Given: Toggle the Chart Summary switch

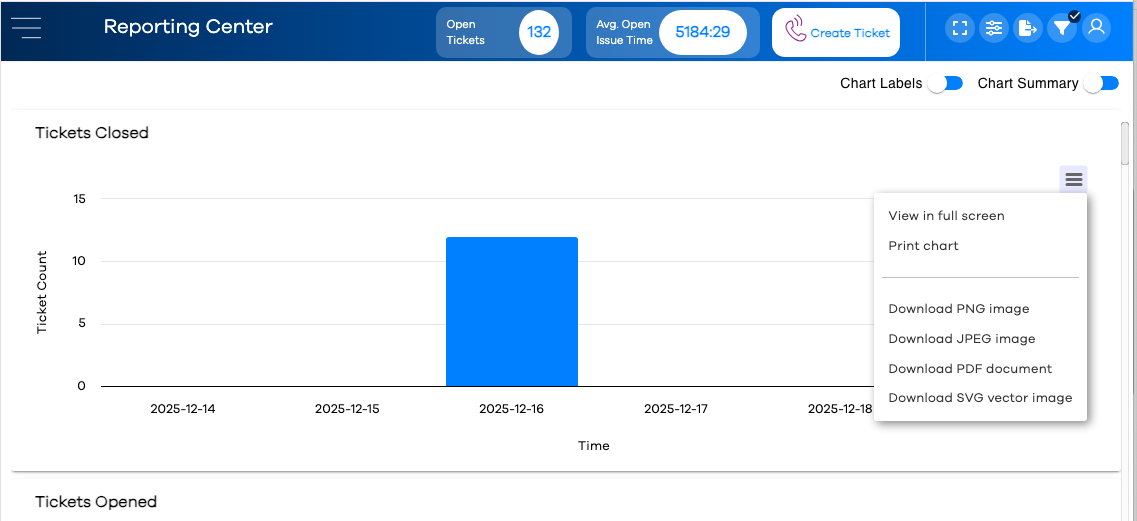Looking at the screenshot, I should pyautogui.click(x=1101, y=83).
